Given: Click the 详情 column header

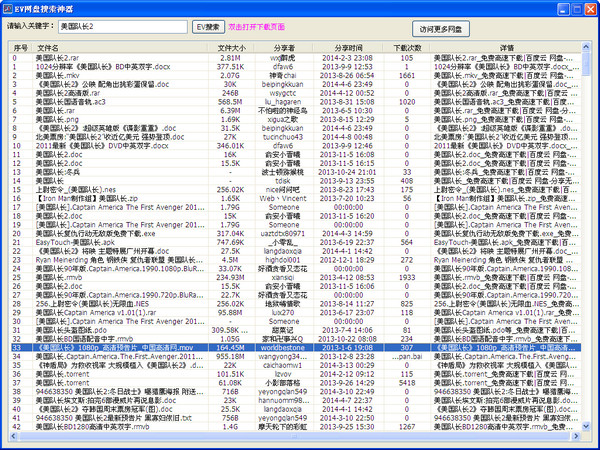Looking at the screenshot, I should pyautogui.click(x=507, y=48).
